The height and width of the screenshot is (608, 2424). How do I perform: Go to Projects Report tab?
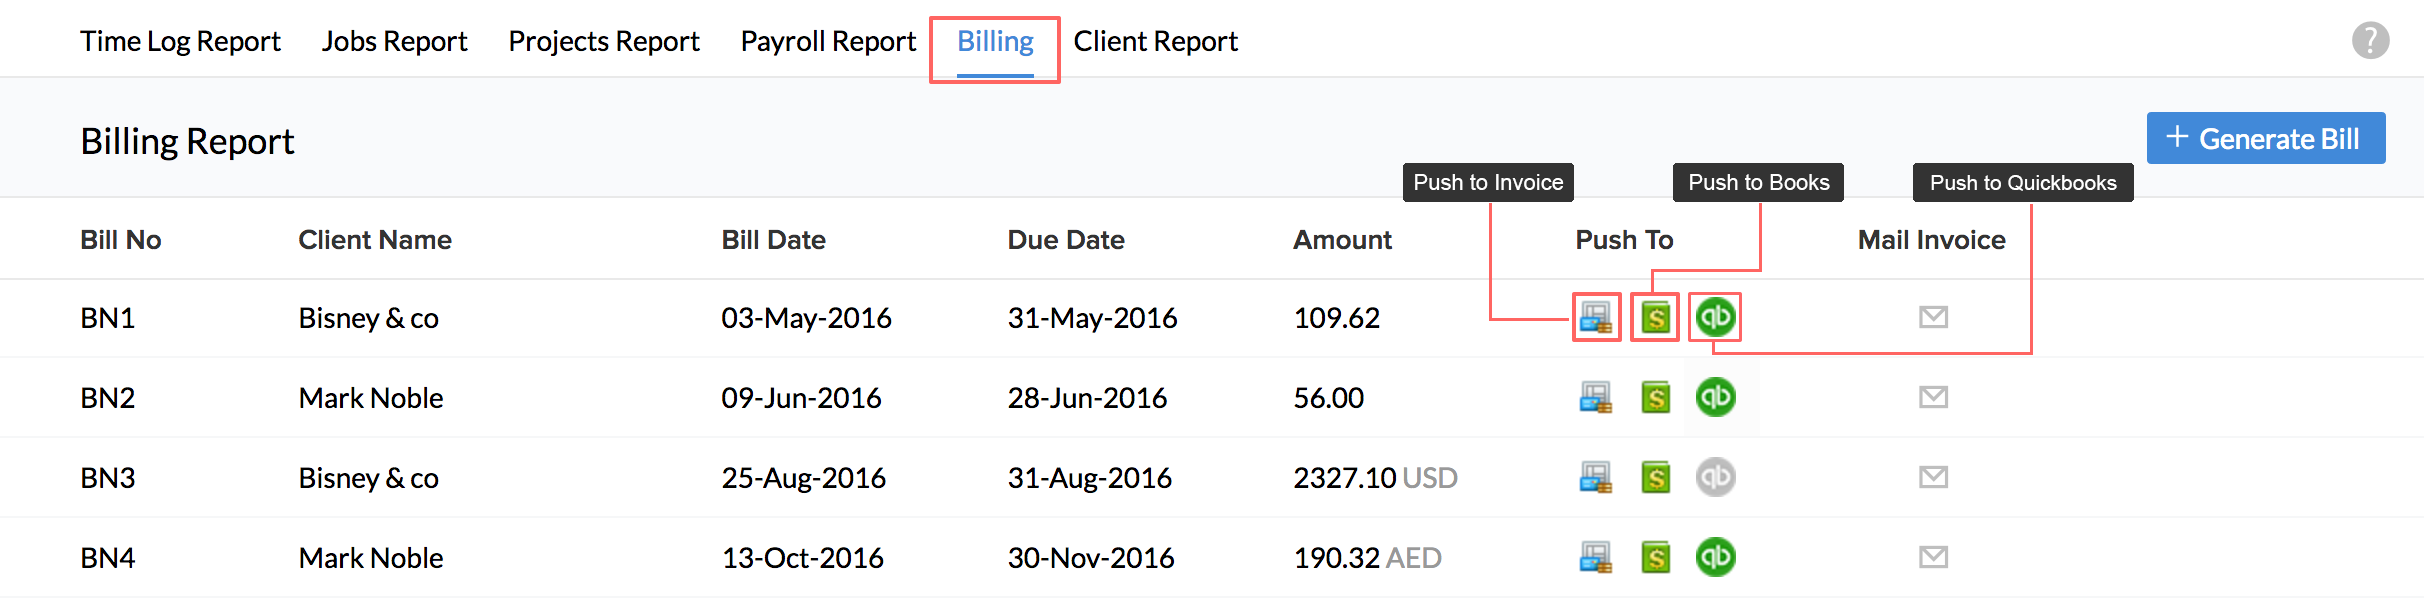pos(603,41)
